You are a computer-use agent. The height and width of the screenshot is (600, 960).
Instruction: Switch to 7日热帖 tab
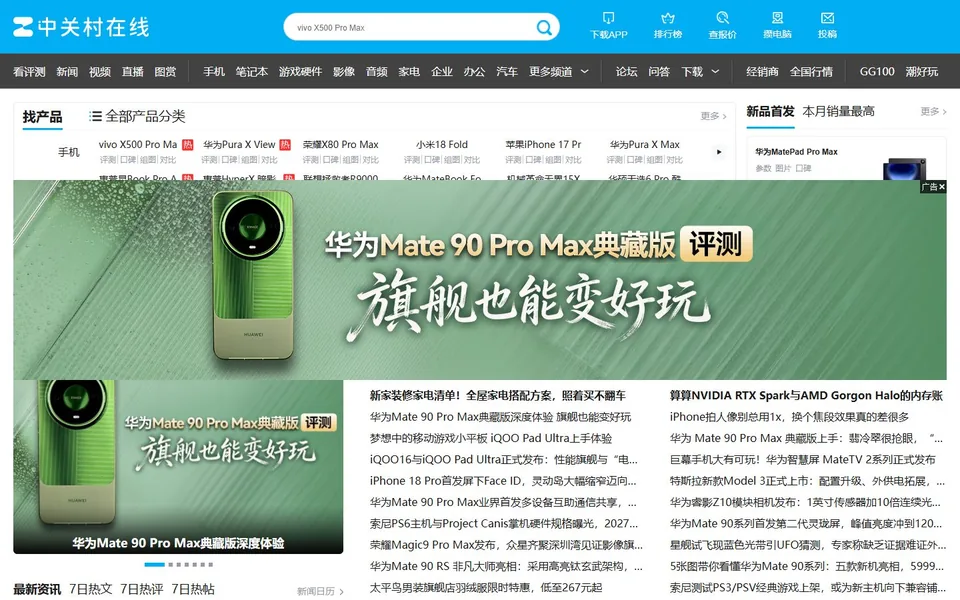tap(193, 589)
